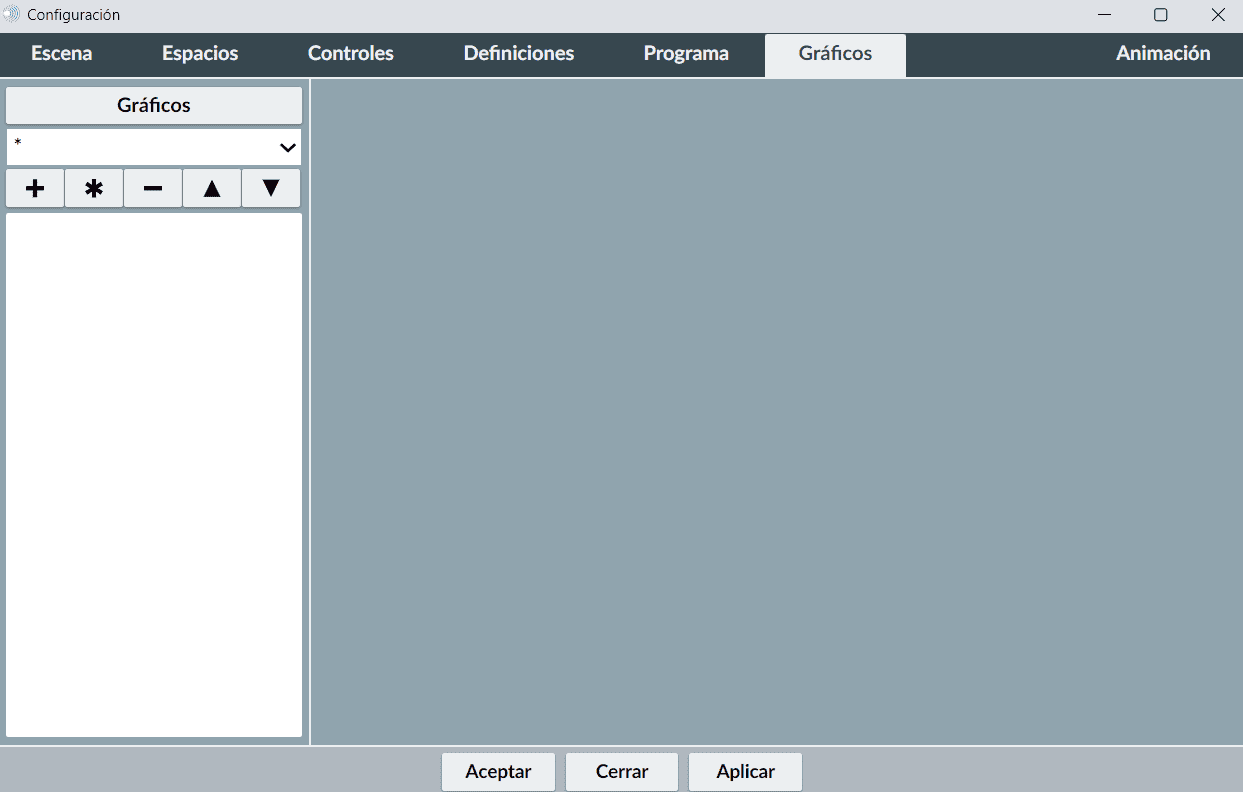Move the graphic up with the up arrow
The width and height of the screenshot is (1243, 792).
coord(212,188)
